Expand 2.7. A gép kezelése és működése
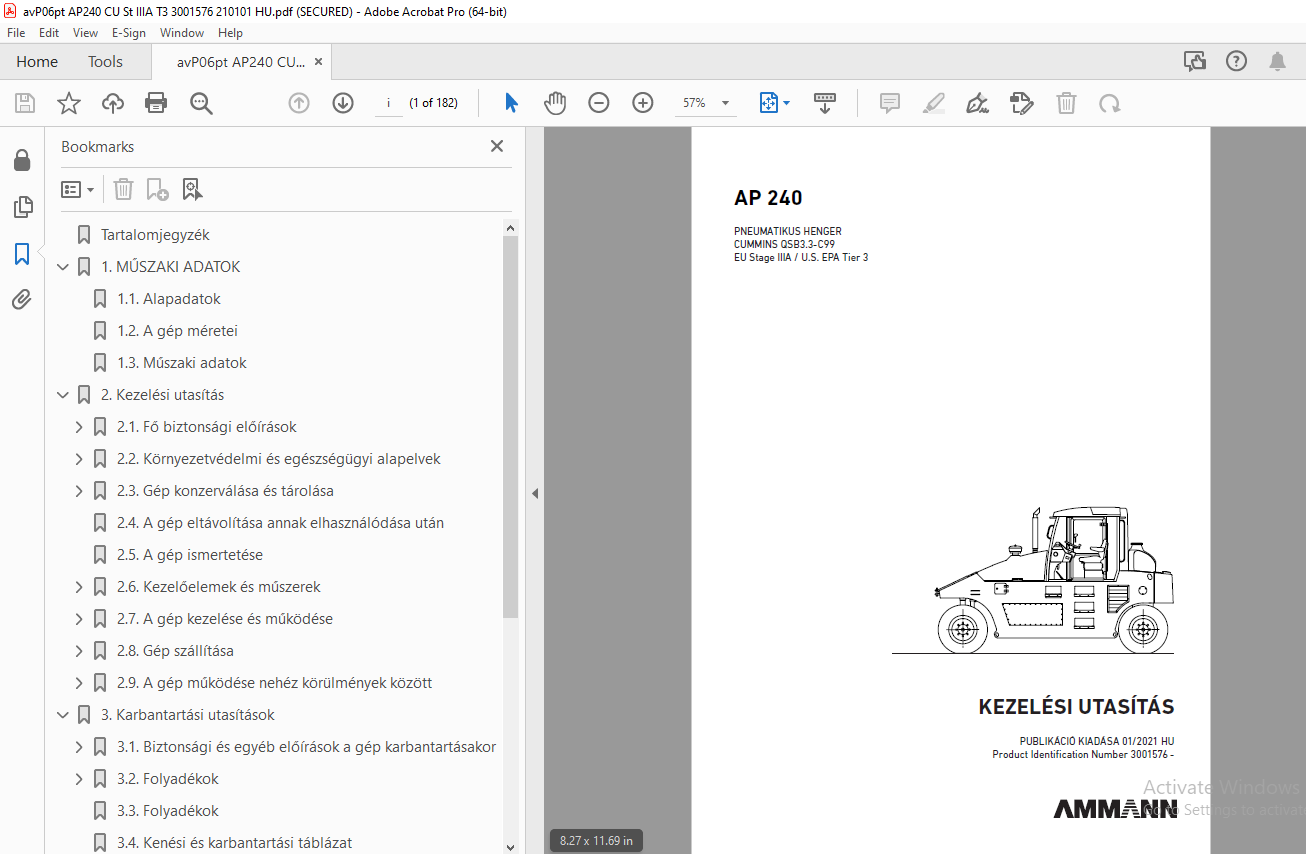Viewport: 1306px width, 854px height. 79,619
